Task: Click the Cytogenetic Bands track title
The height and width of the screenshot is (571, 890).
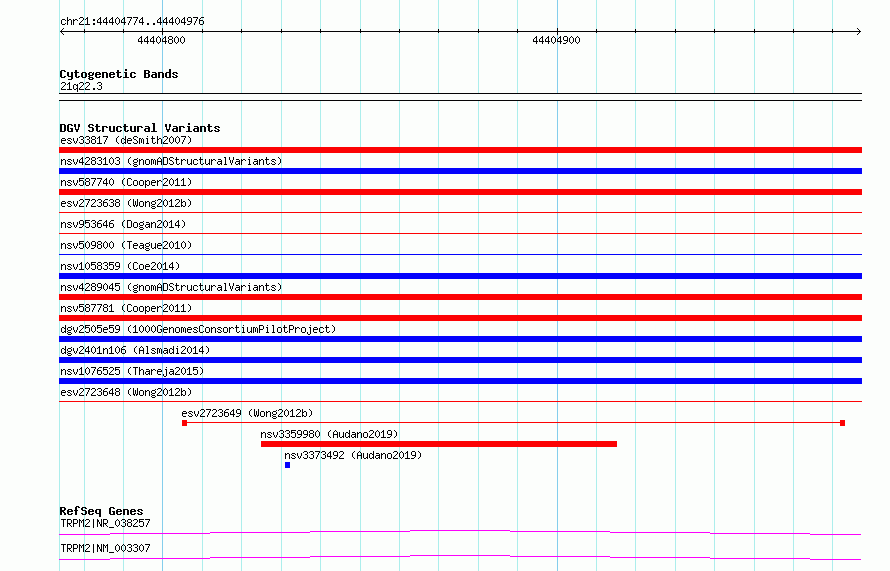Action: (x=119, y=74)
